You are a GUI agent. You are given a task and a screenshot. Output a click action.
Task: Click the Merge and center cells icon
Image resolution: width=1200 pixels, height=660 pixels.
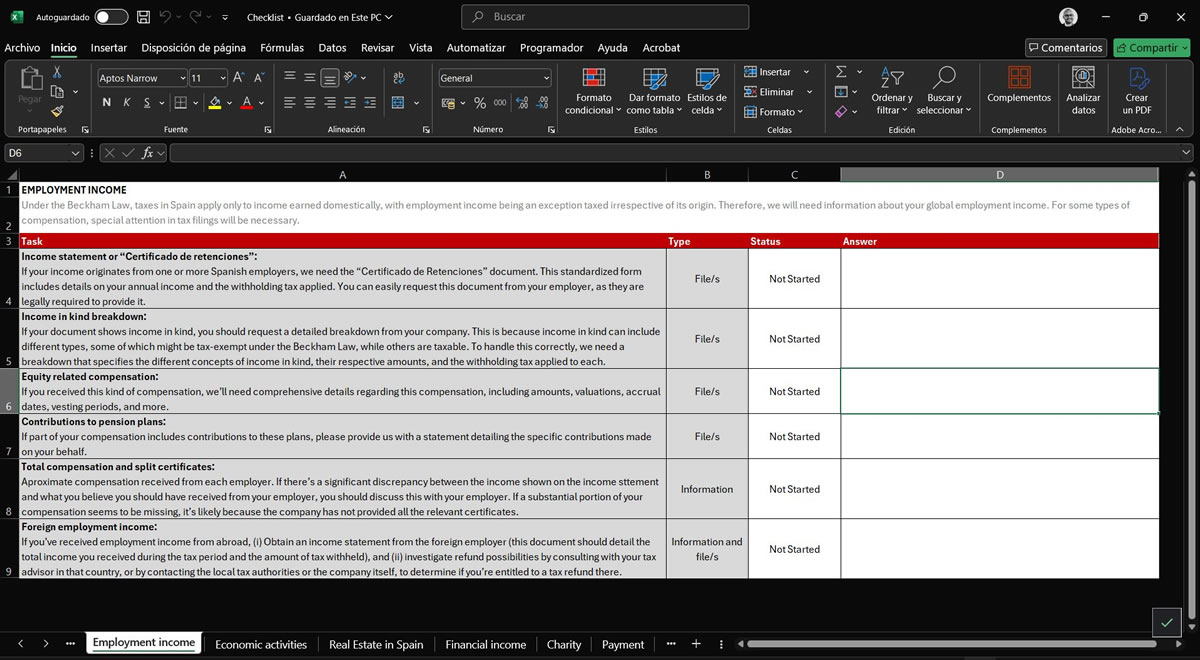tap(398, 103)
